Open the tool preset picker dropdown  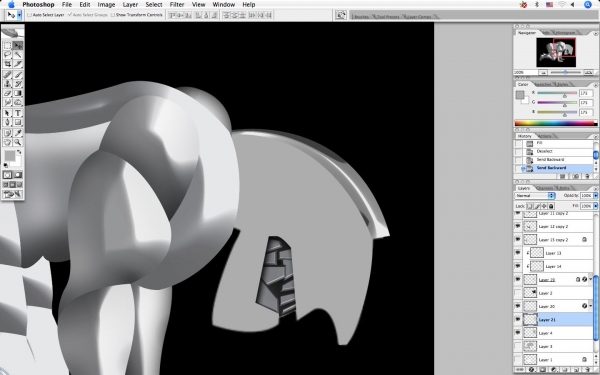click(20, 15)
